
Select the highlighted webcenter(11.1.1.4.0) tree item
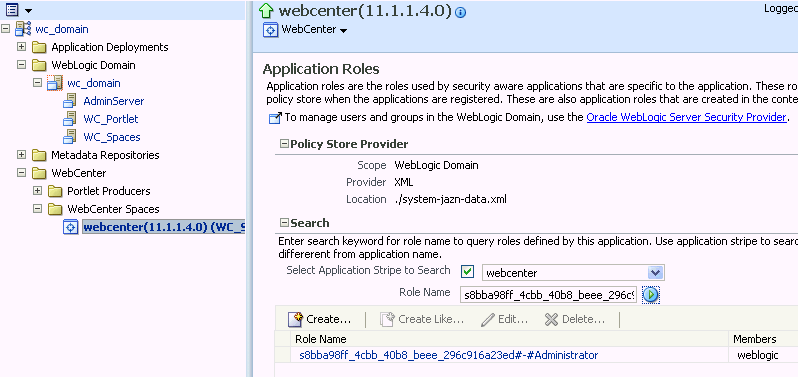coord(164,227)
